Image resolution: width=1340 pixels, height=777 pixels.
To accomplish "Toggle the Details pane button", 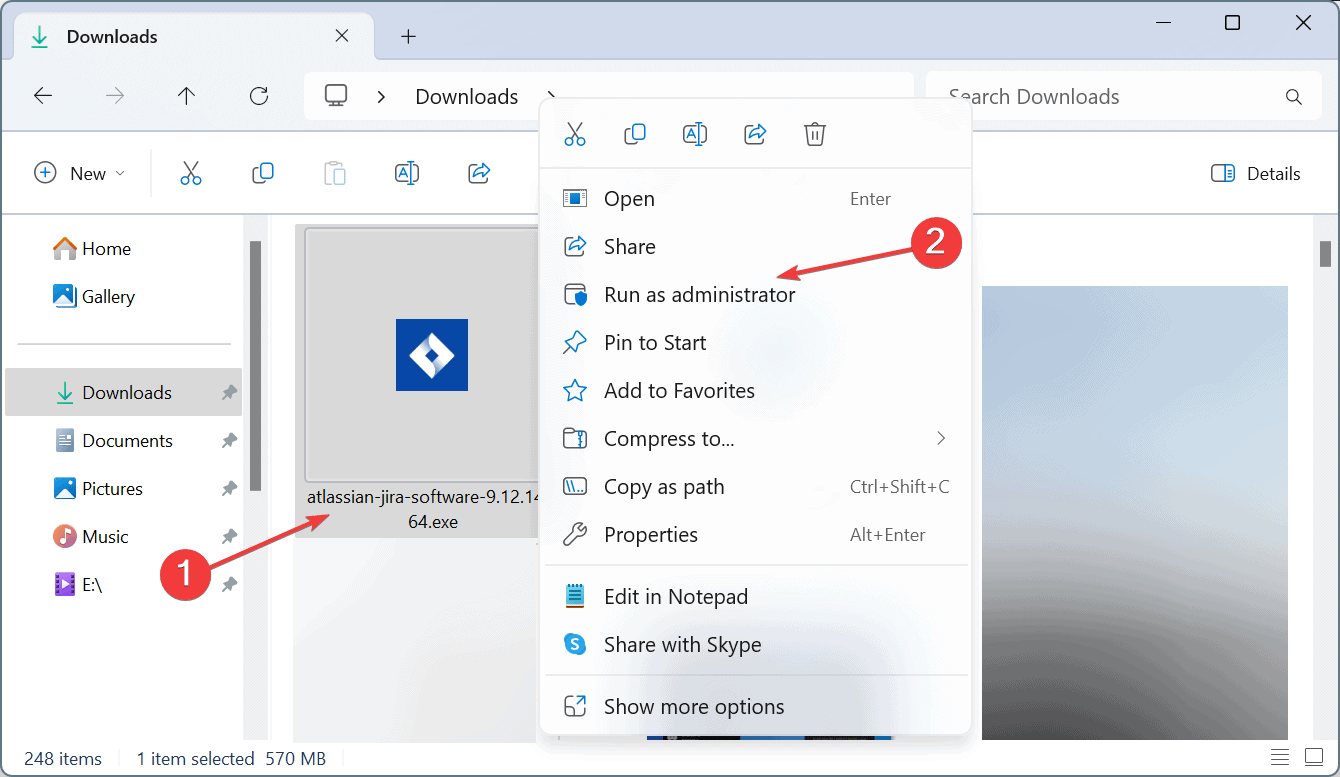I will pos(1256,173).
